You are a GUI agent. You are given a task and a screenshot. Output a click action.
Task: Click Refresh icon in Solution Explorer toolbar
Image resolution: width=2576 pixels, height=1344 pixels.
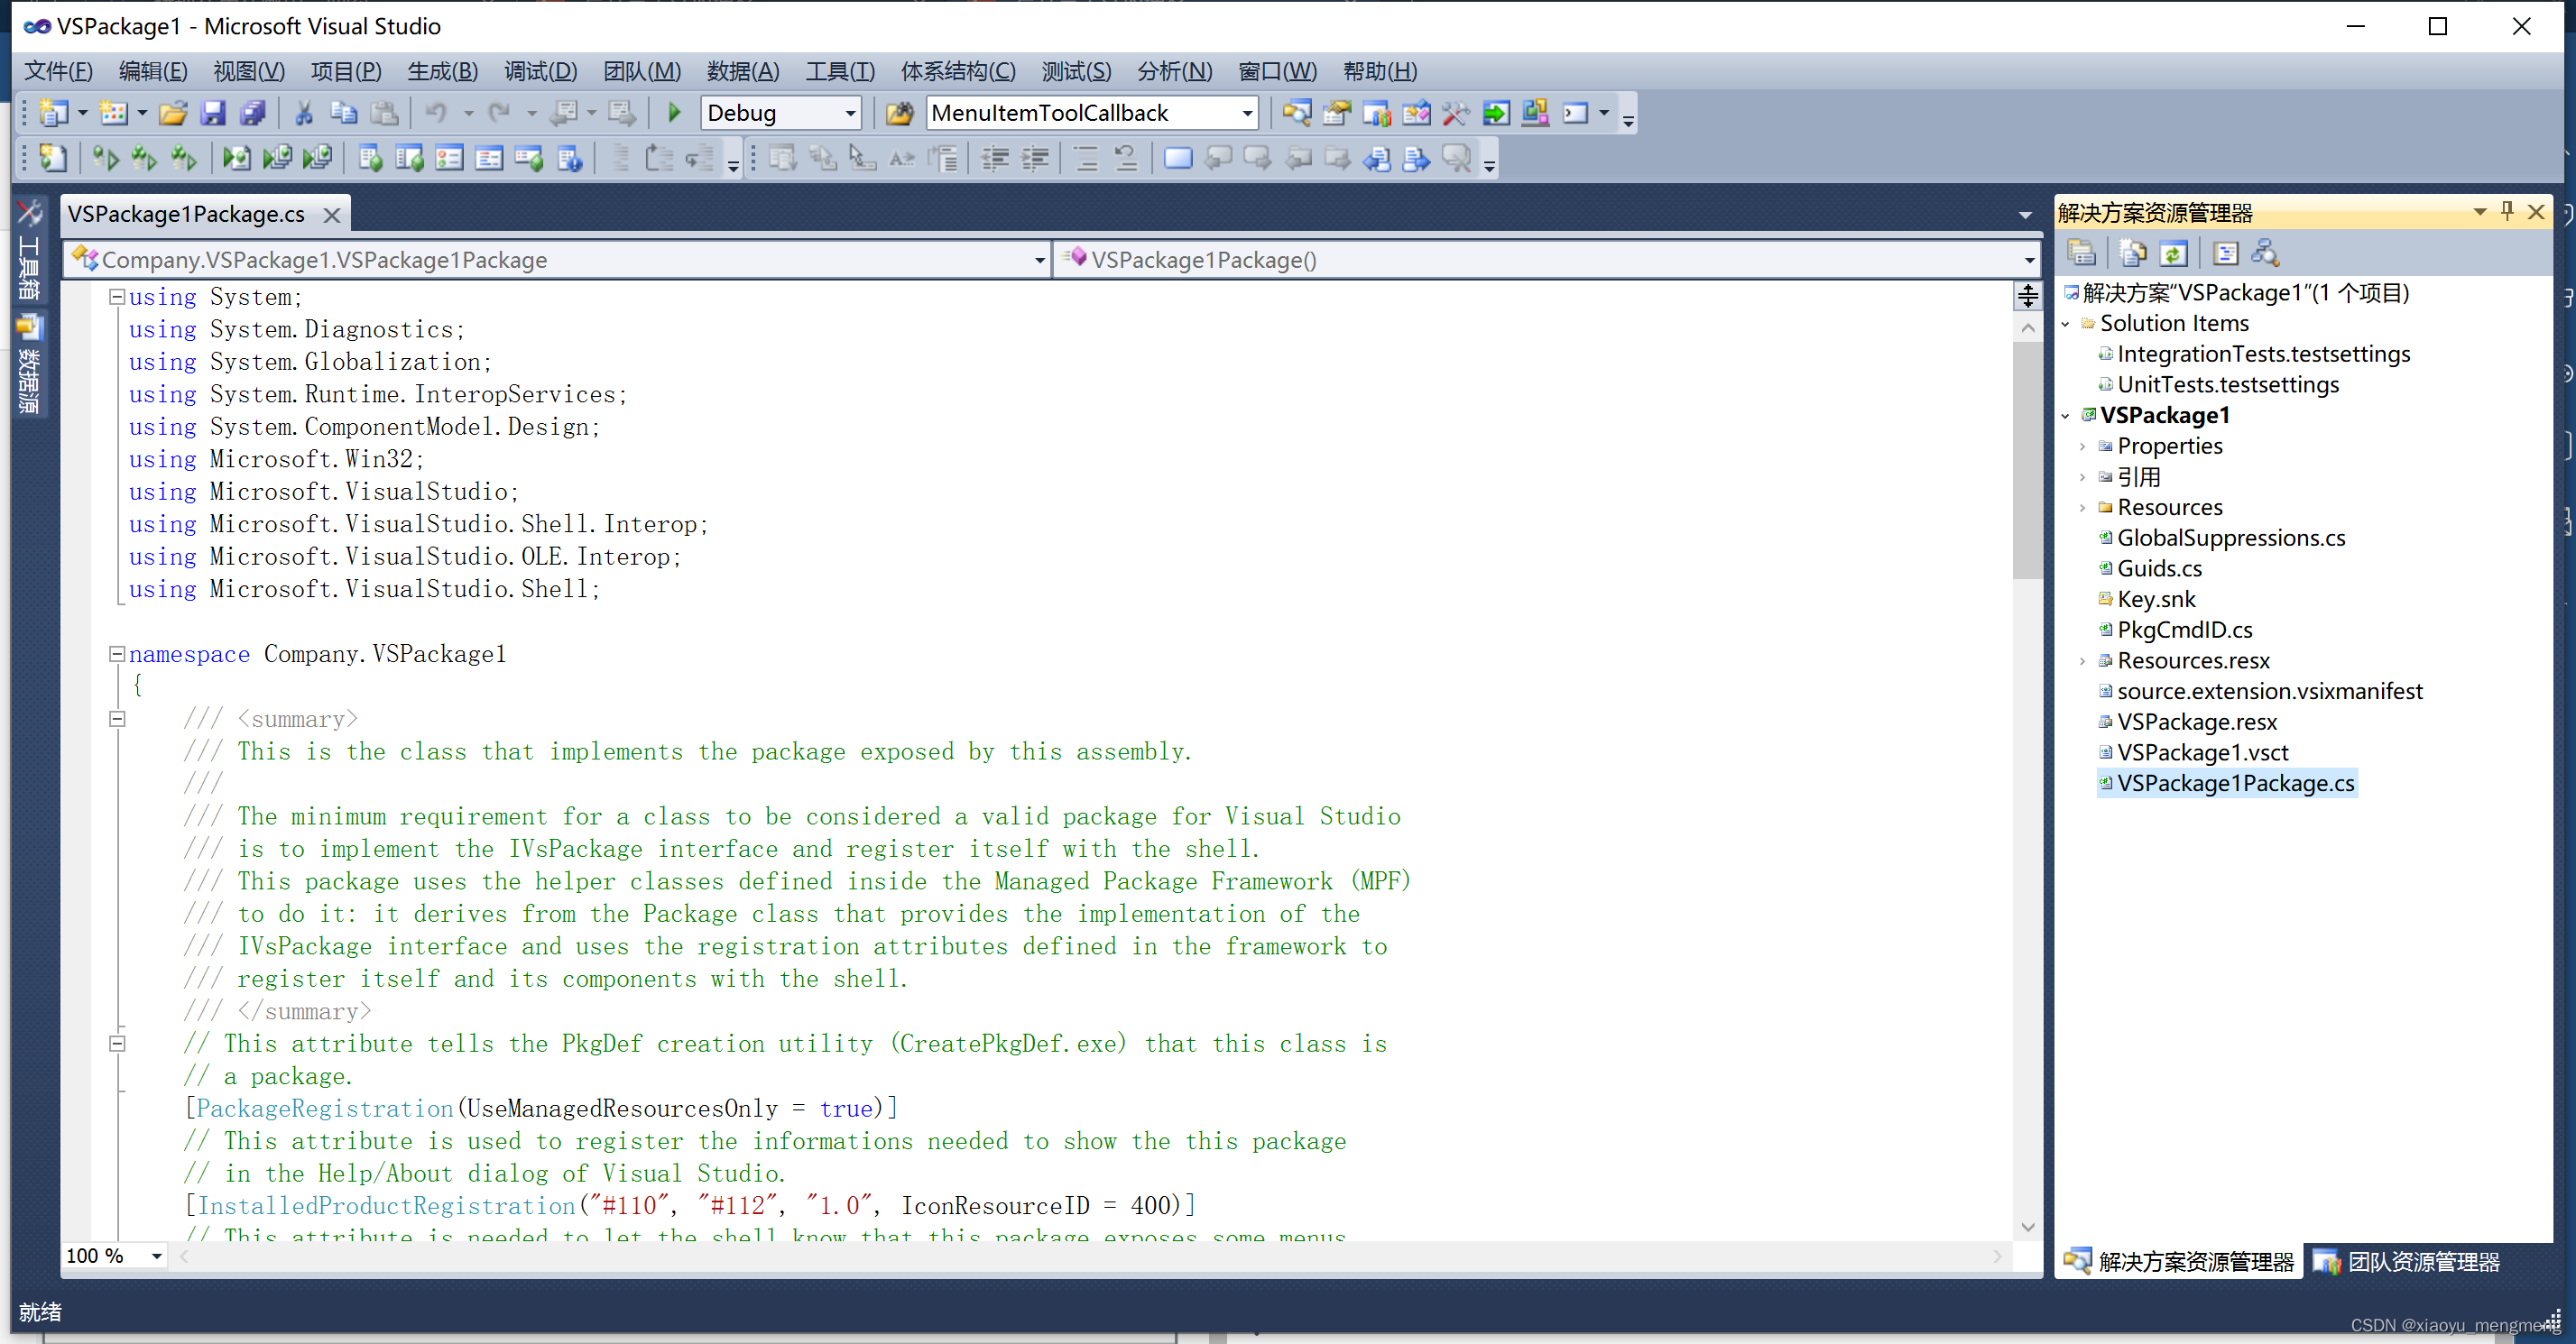2173,254
